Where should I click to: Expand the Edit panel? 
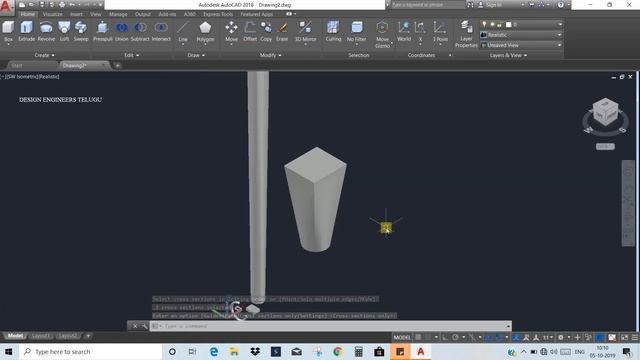[x=131, y=55]
